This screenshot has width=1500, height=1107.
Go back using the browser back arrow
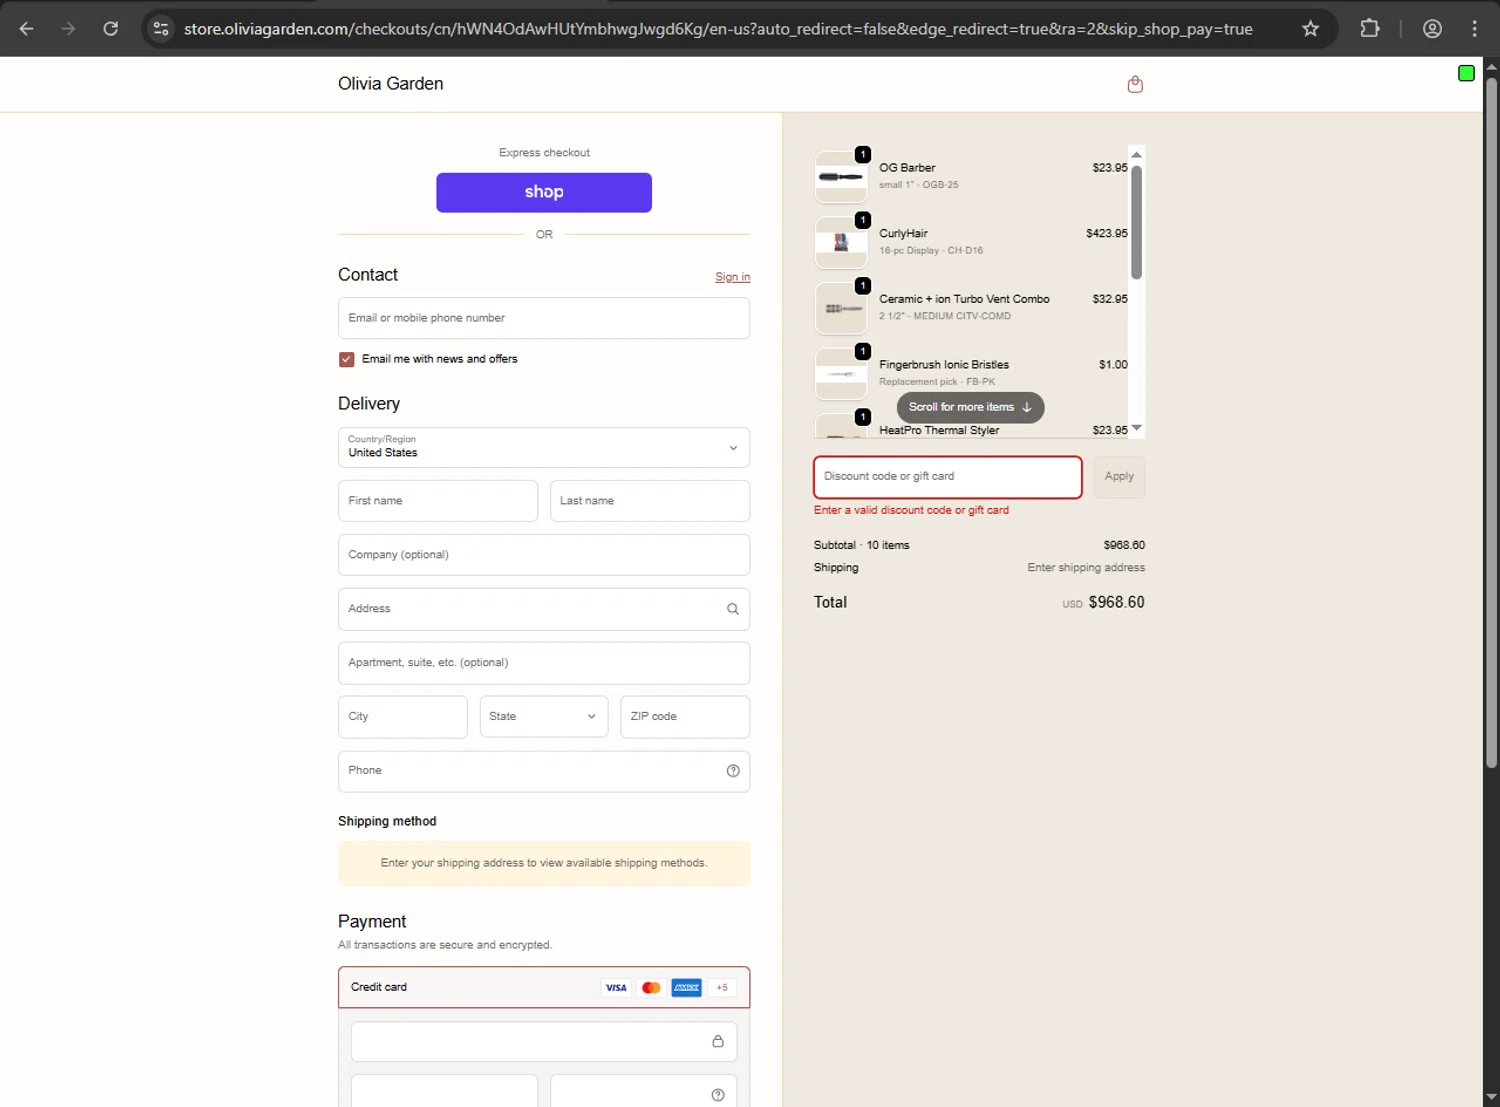27,29
